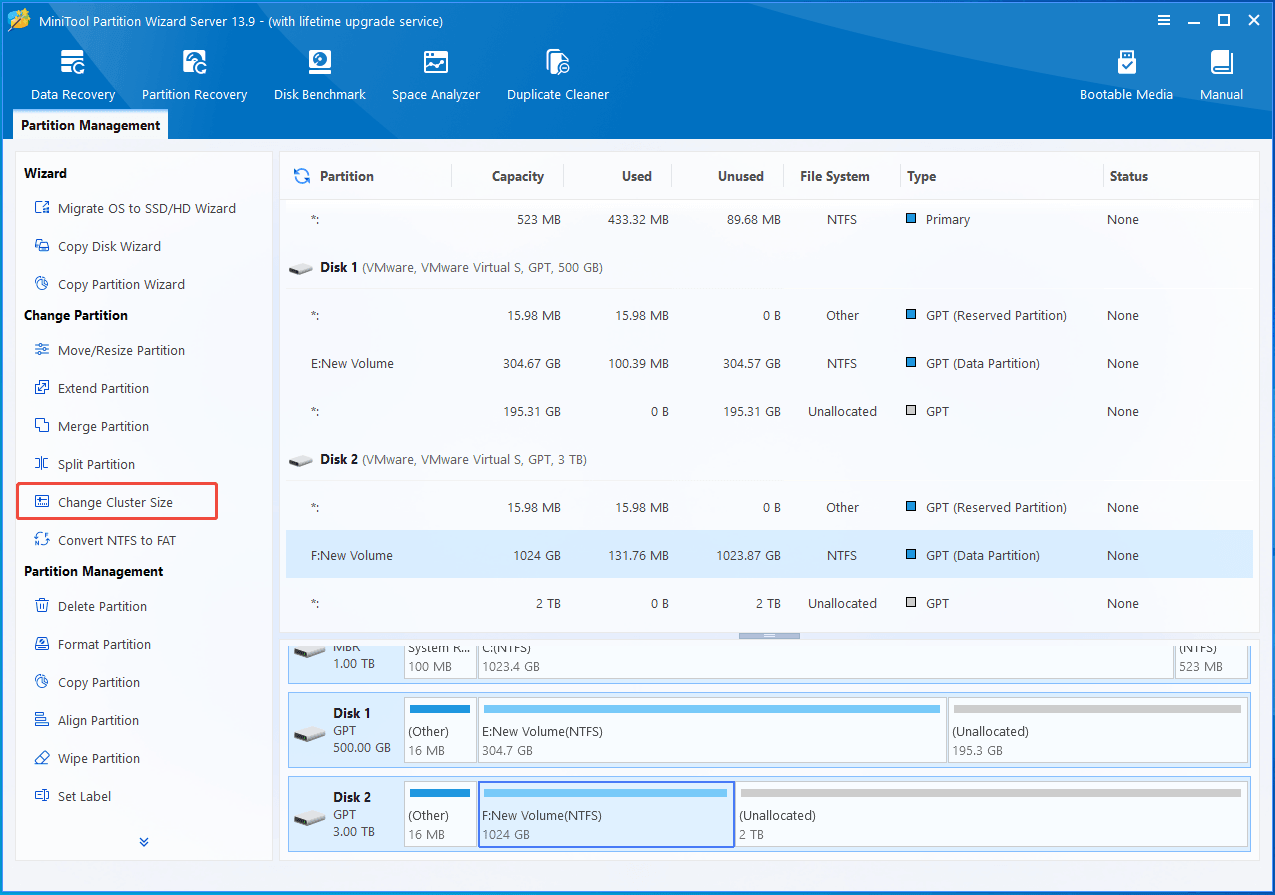1275x895 pixels.
Task: Launch Partition Recovery
Action: (x=194, y=76)
